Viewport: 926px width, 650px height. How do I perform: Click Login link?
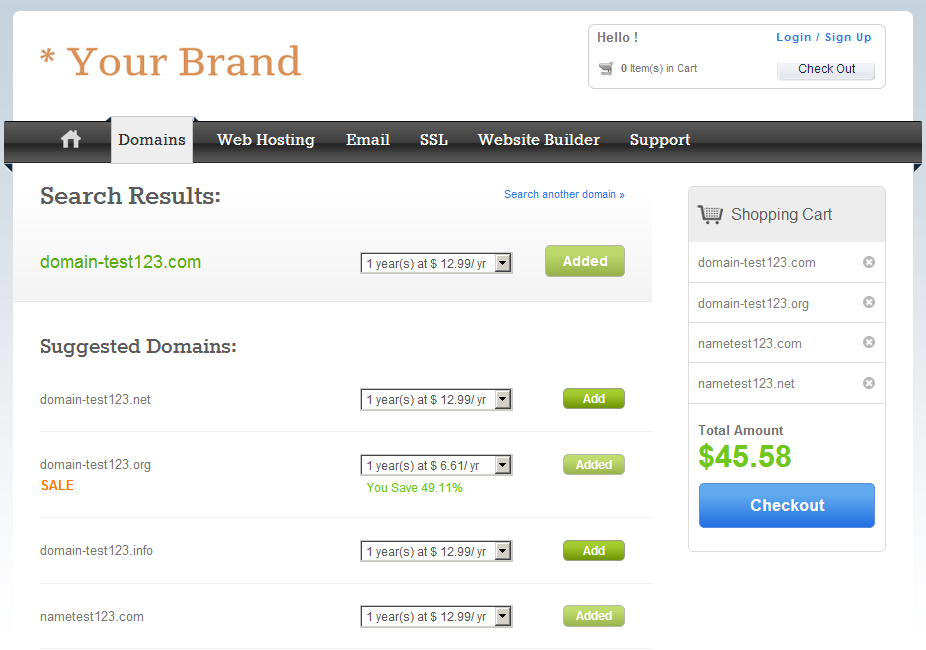pos(794,37)
